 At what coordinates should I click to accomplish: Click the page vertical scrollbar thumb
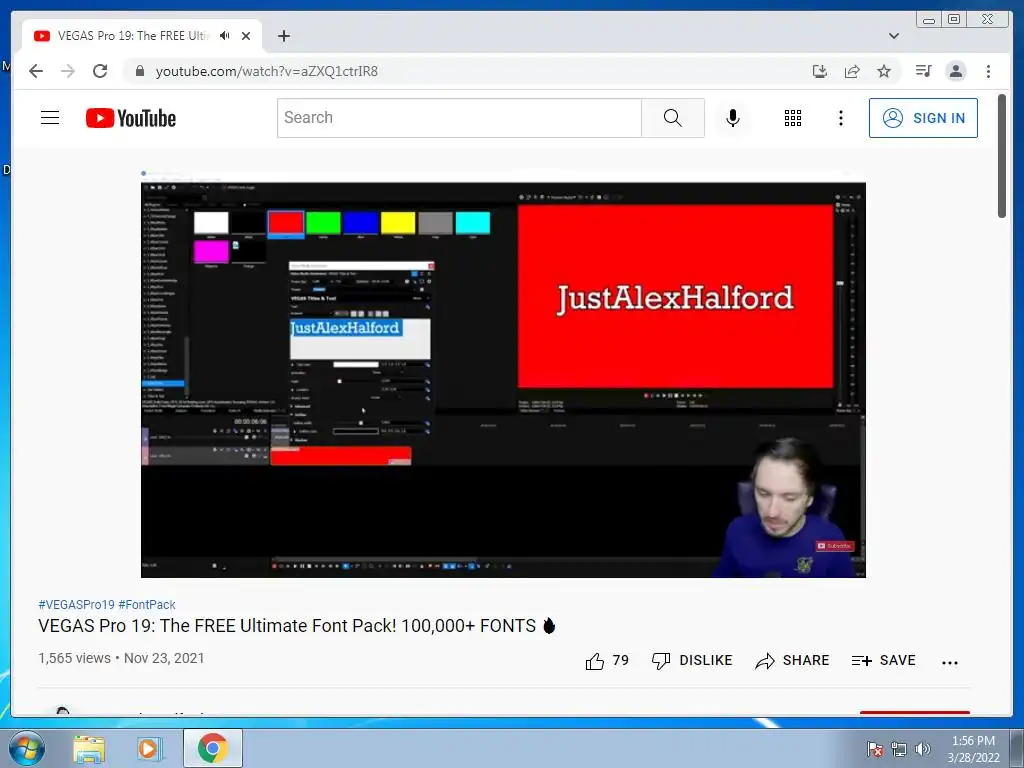[x=1001, y=156]
